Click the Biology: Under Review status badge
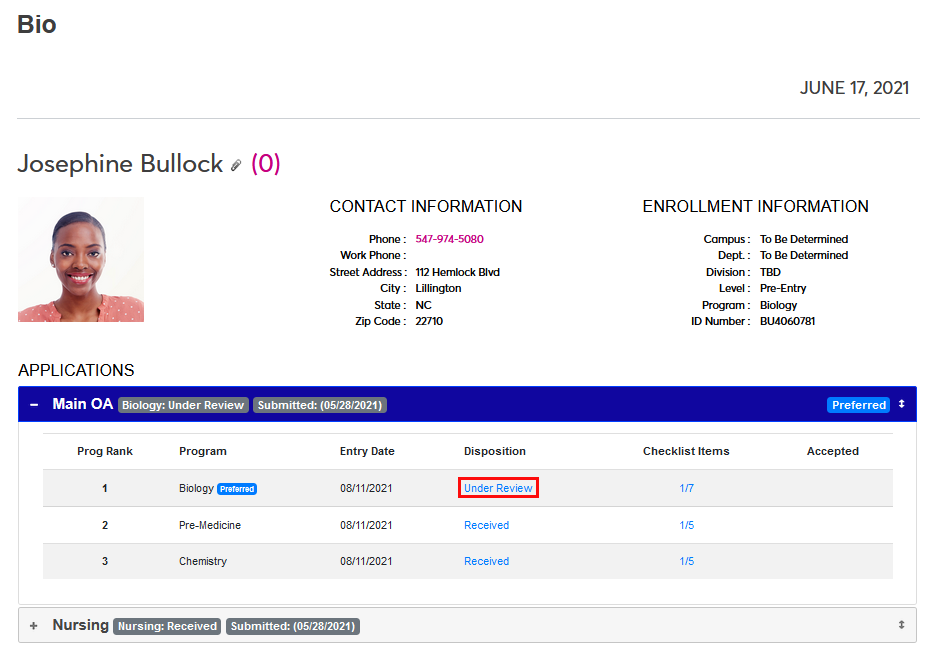 click(183, 405)
